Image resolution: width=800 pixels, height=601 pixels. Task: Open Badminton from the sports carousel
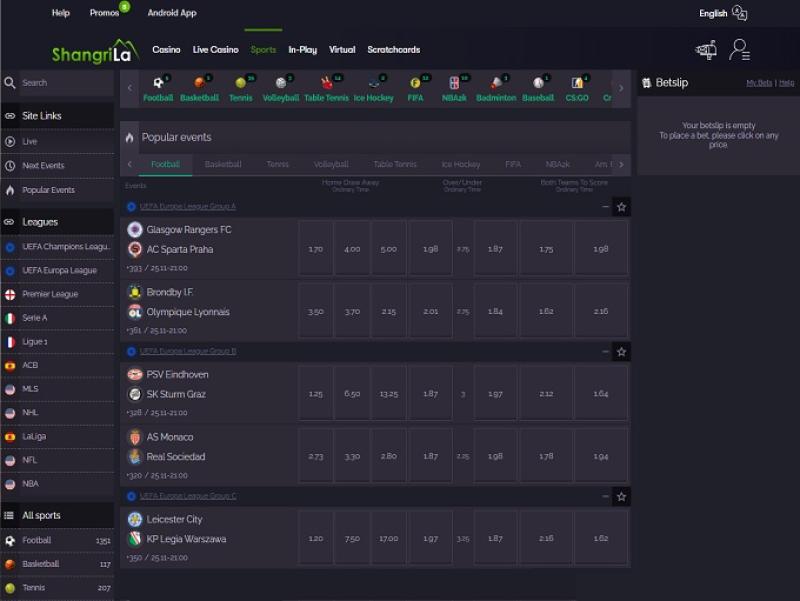496,88
